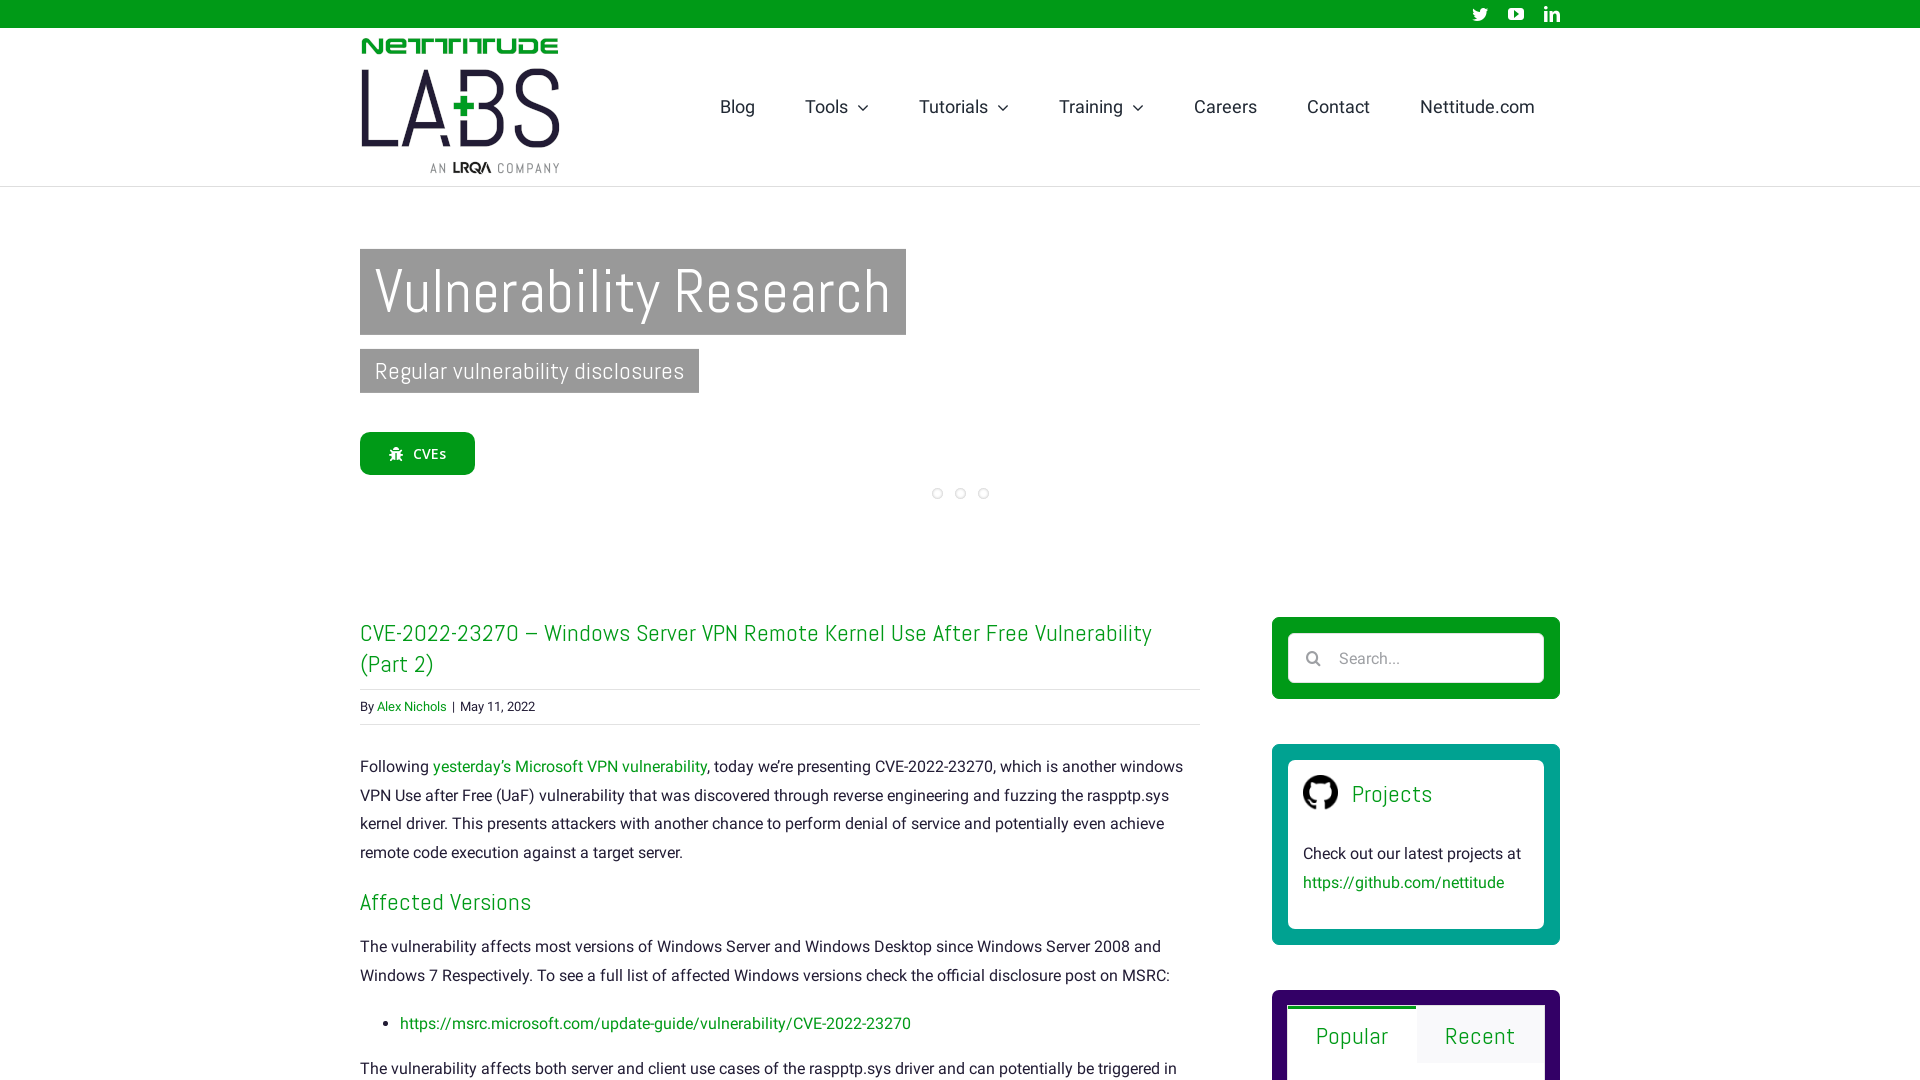Visit the LinkedIn profile icon
This screenshot has width=1920, height=1080.
point(1552,14)
